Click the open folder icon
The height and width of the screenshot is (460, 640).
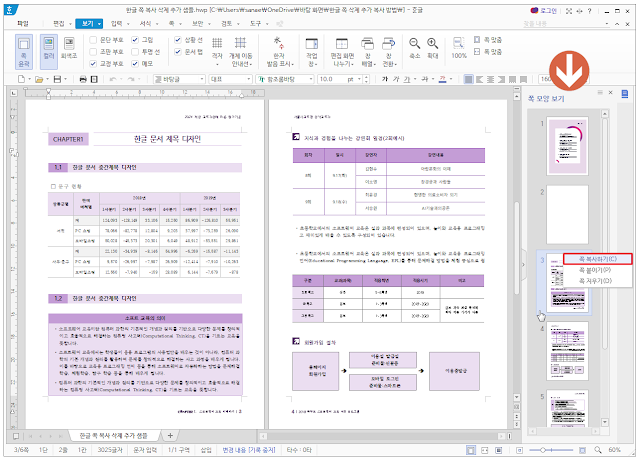click(x=39, y=79)
